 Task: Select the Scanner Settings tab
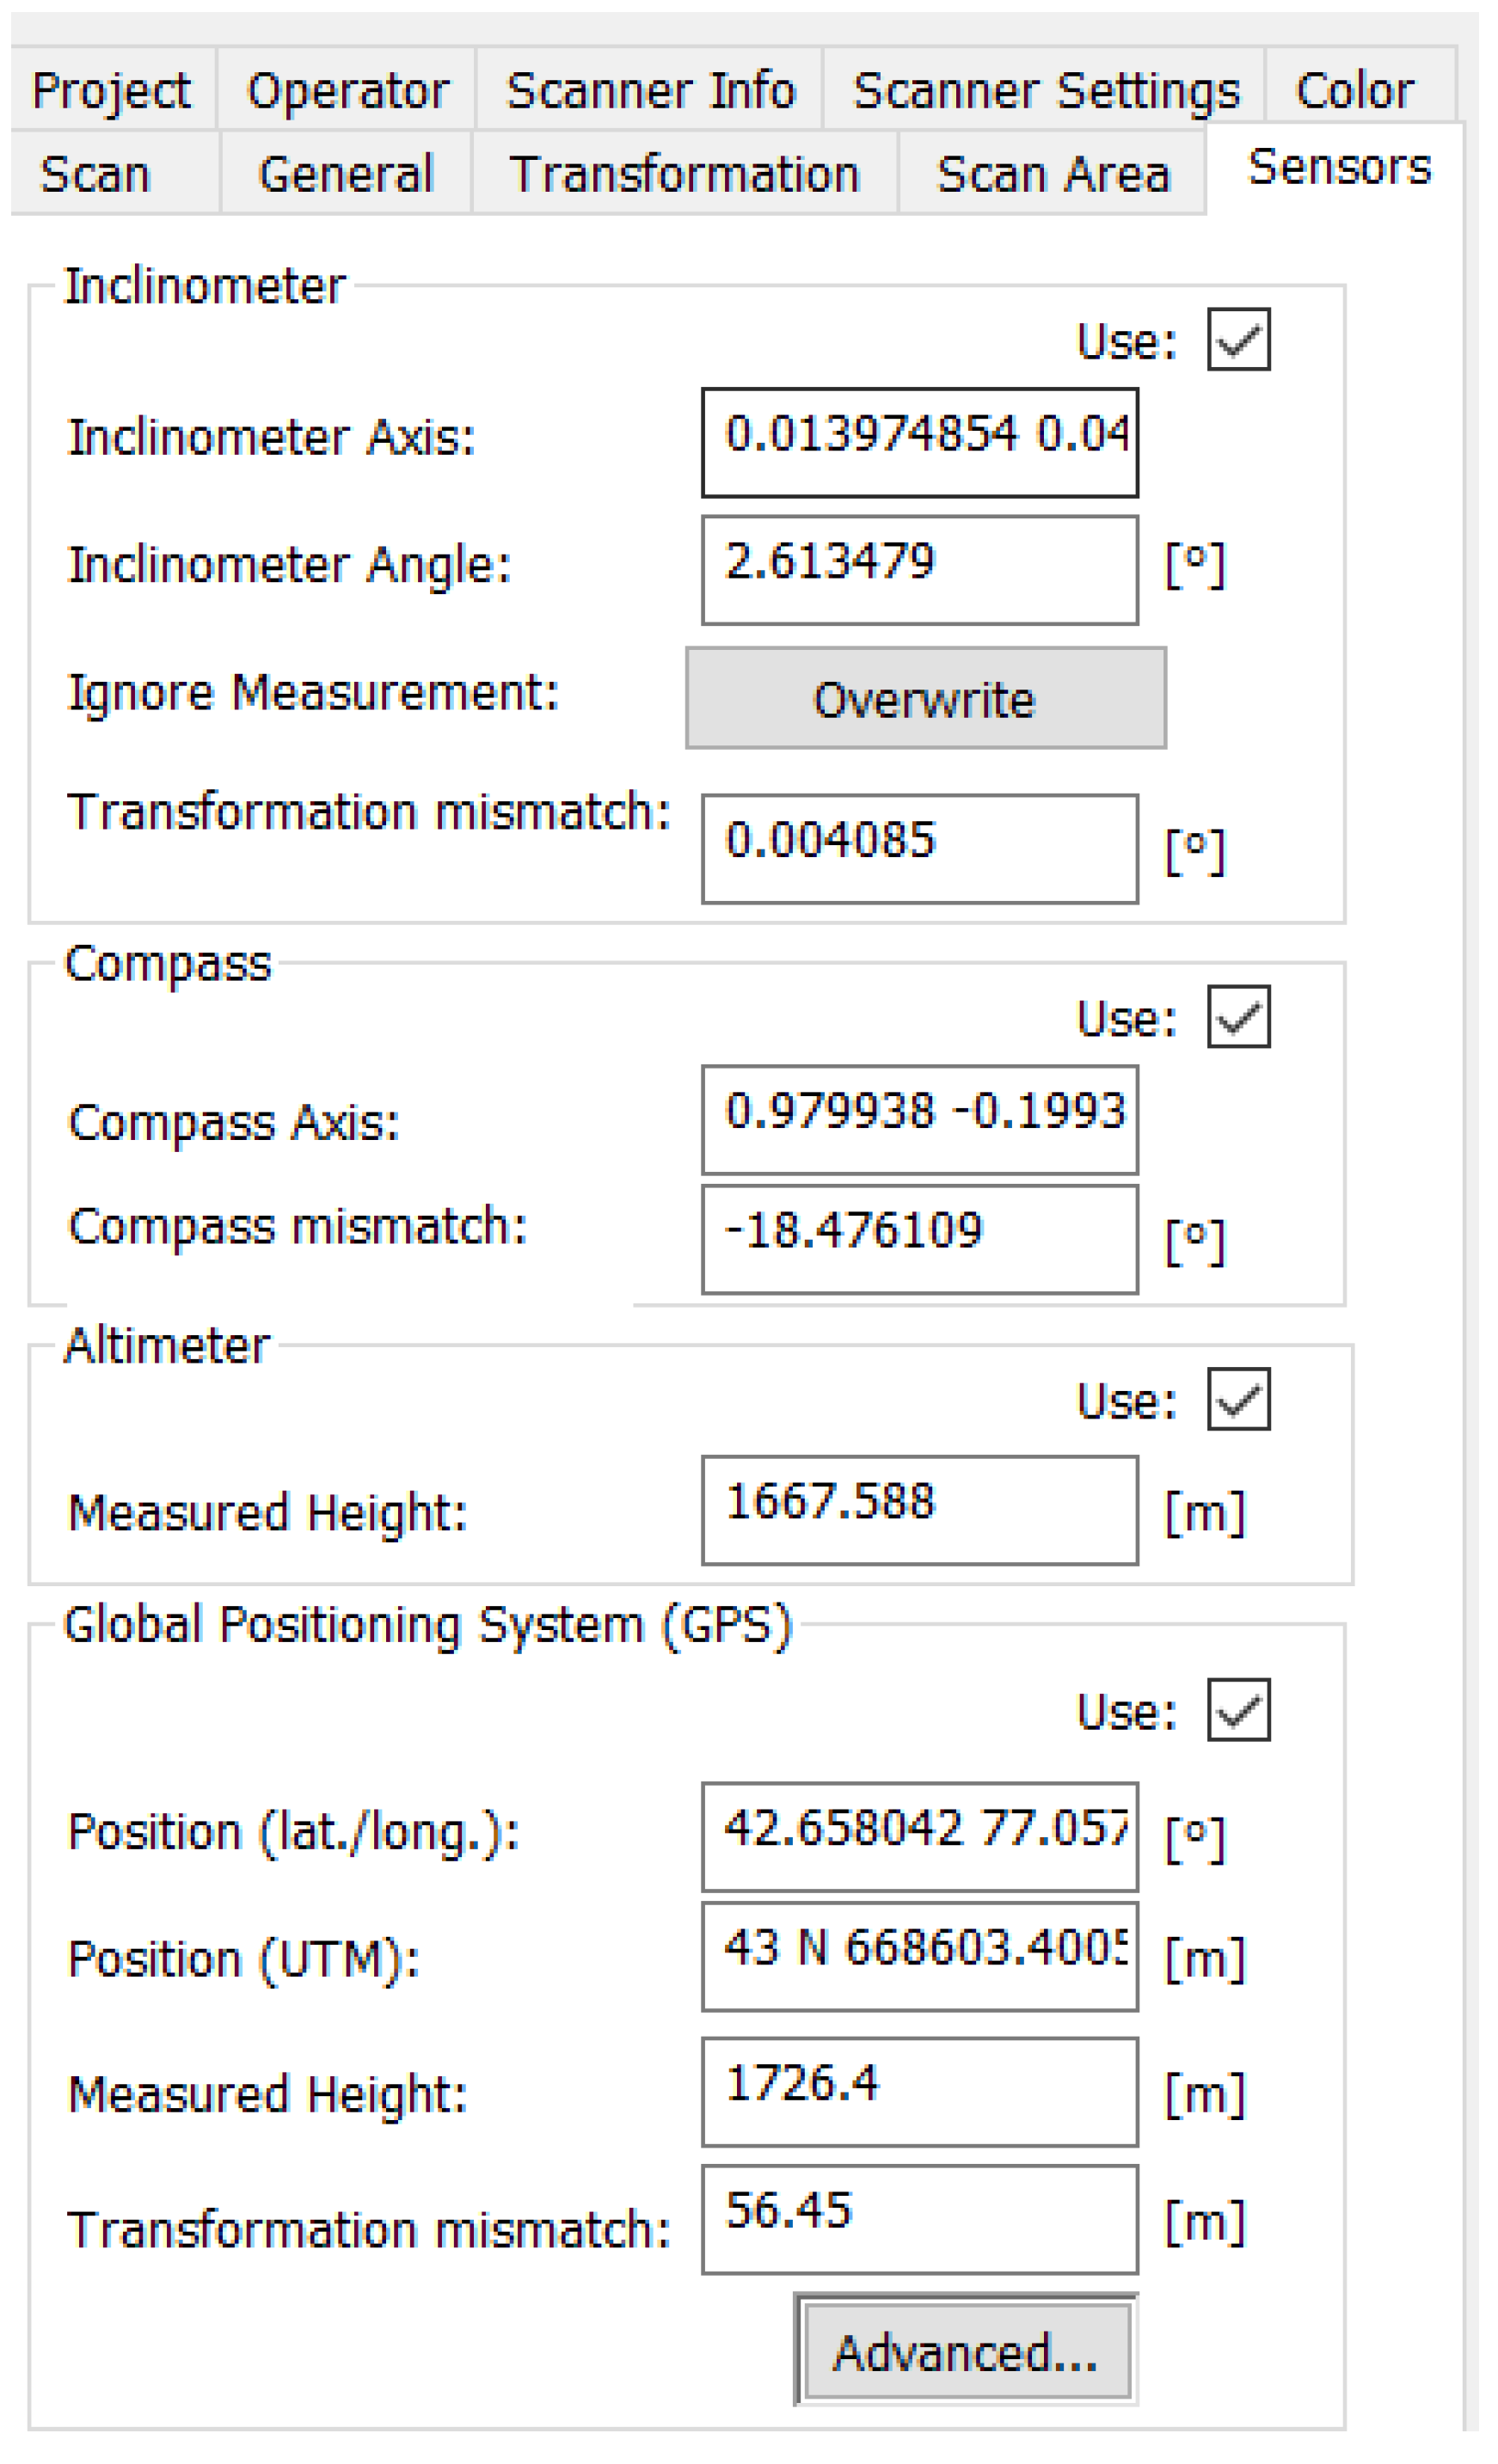tap(1045, 91)
